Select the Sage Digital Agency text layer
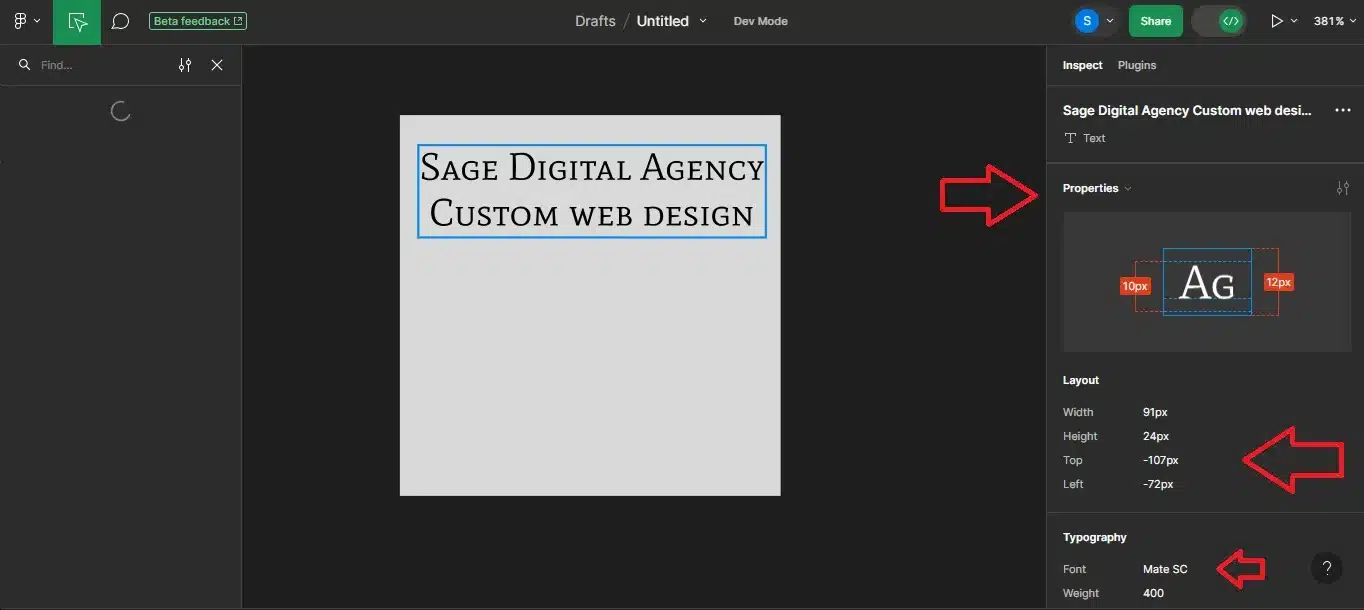 (x=592, y=191)
